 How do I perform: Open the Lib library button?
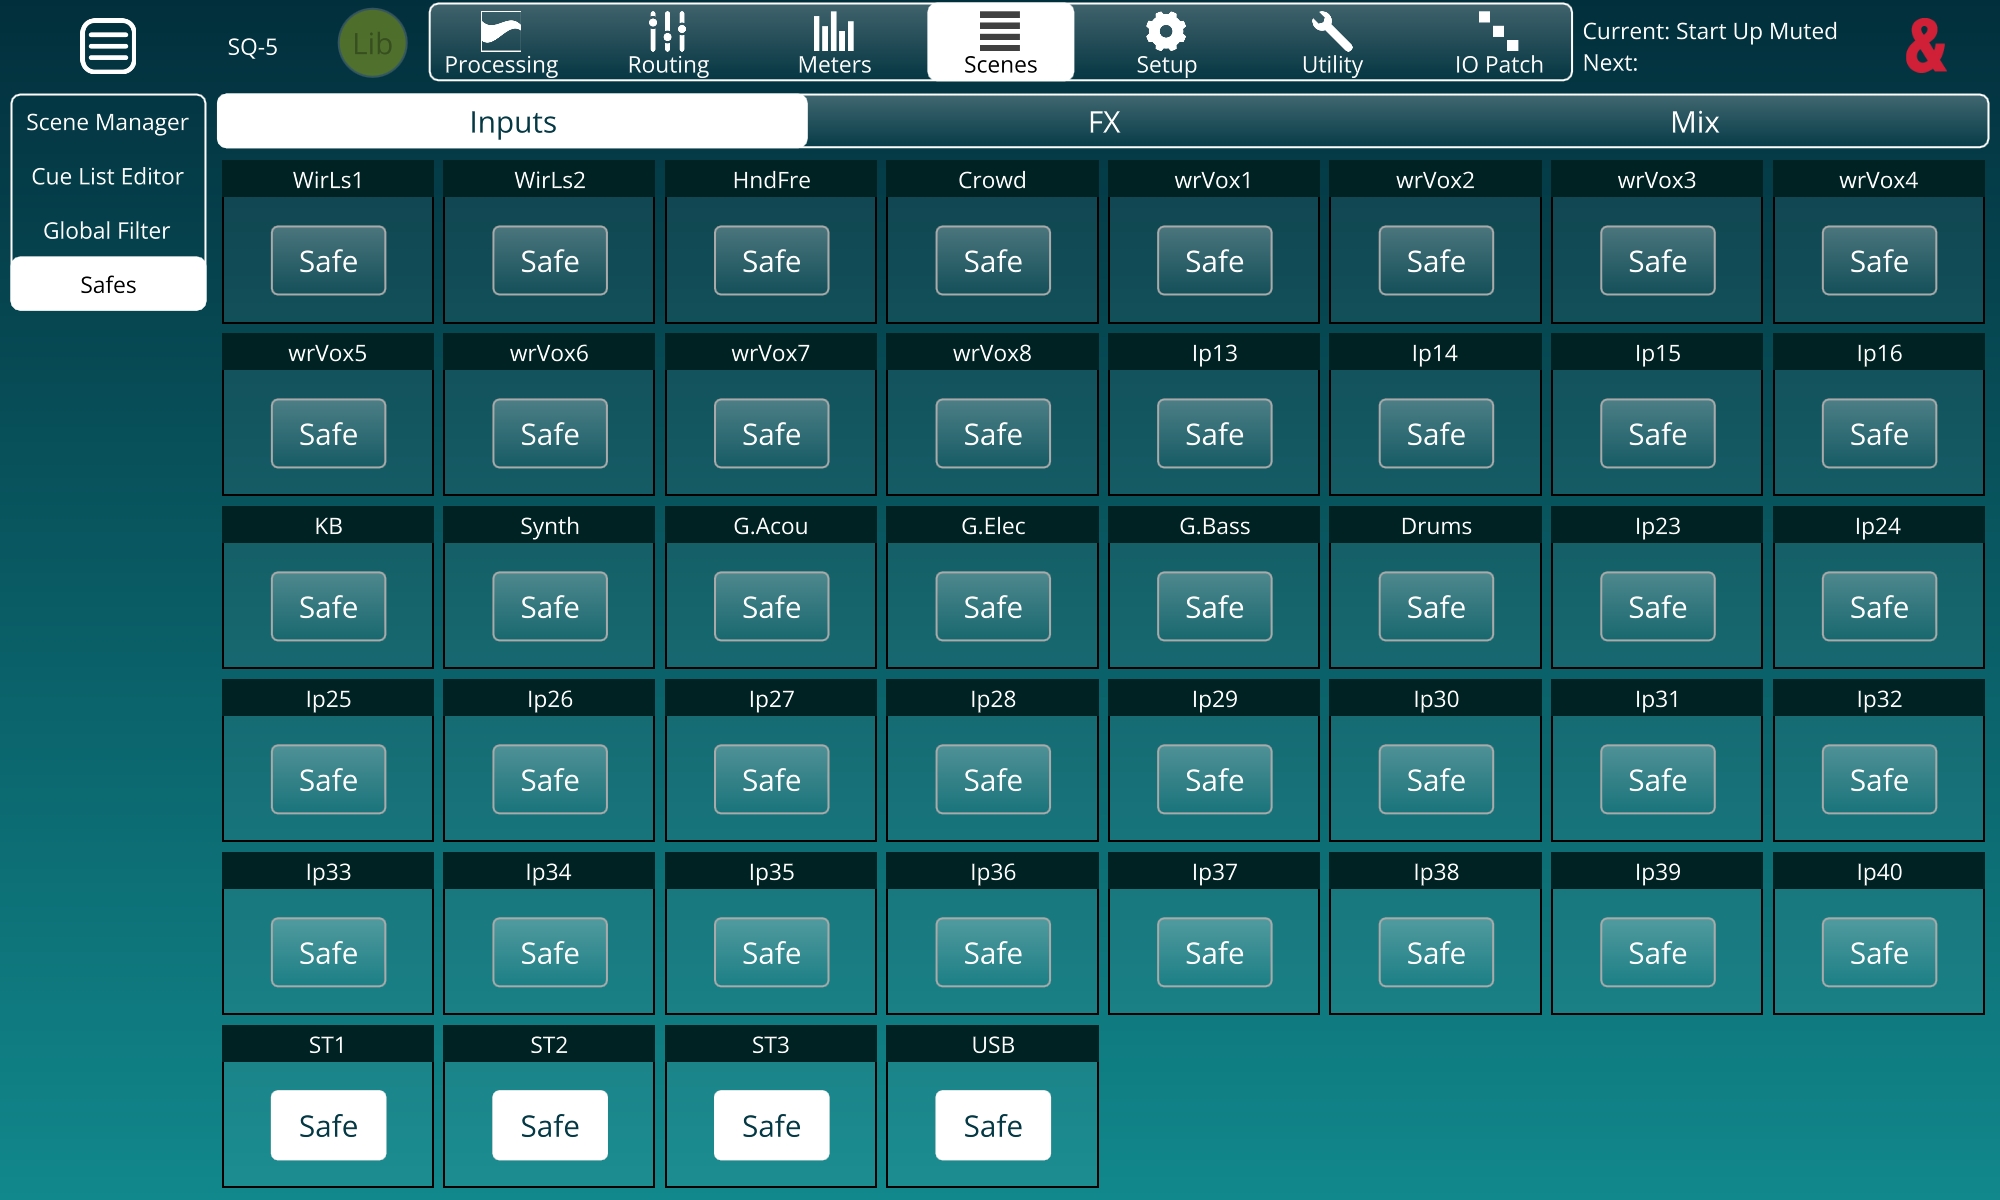tap(372, 44)
